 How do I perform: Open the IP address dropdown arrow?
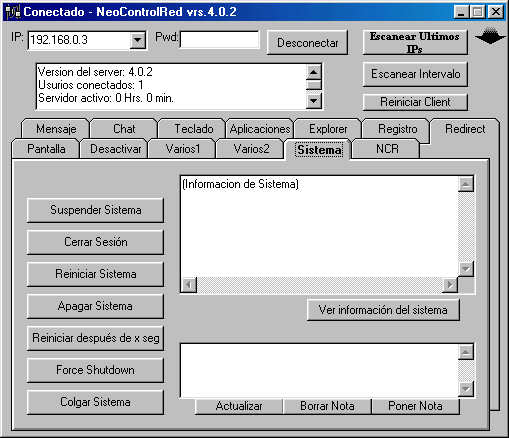coord(137,40)
